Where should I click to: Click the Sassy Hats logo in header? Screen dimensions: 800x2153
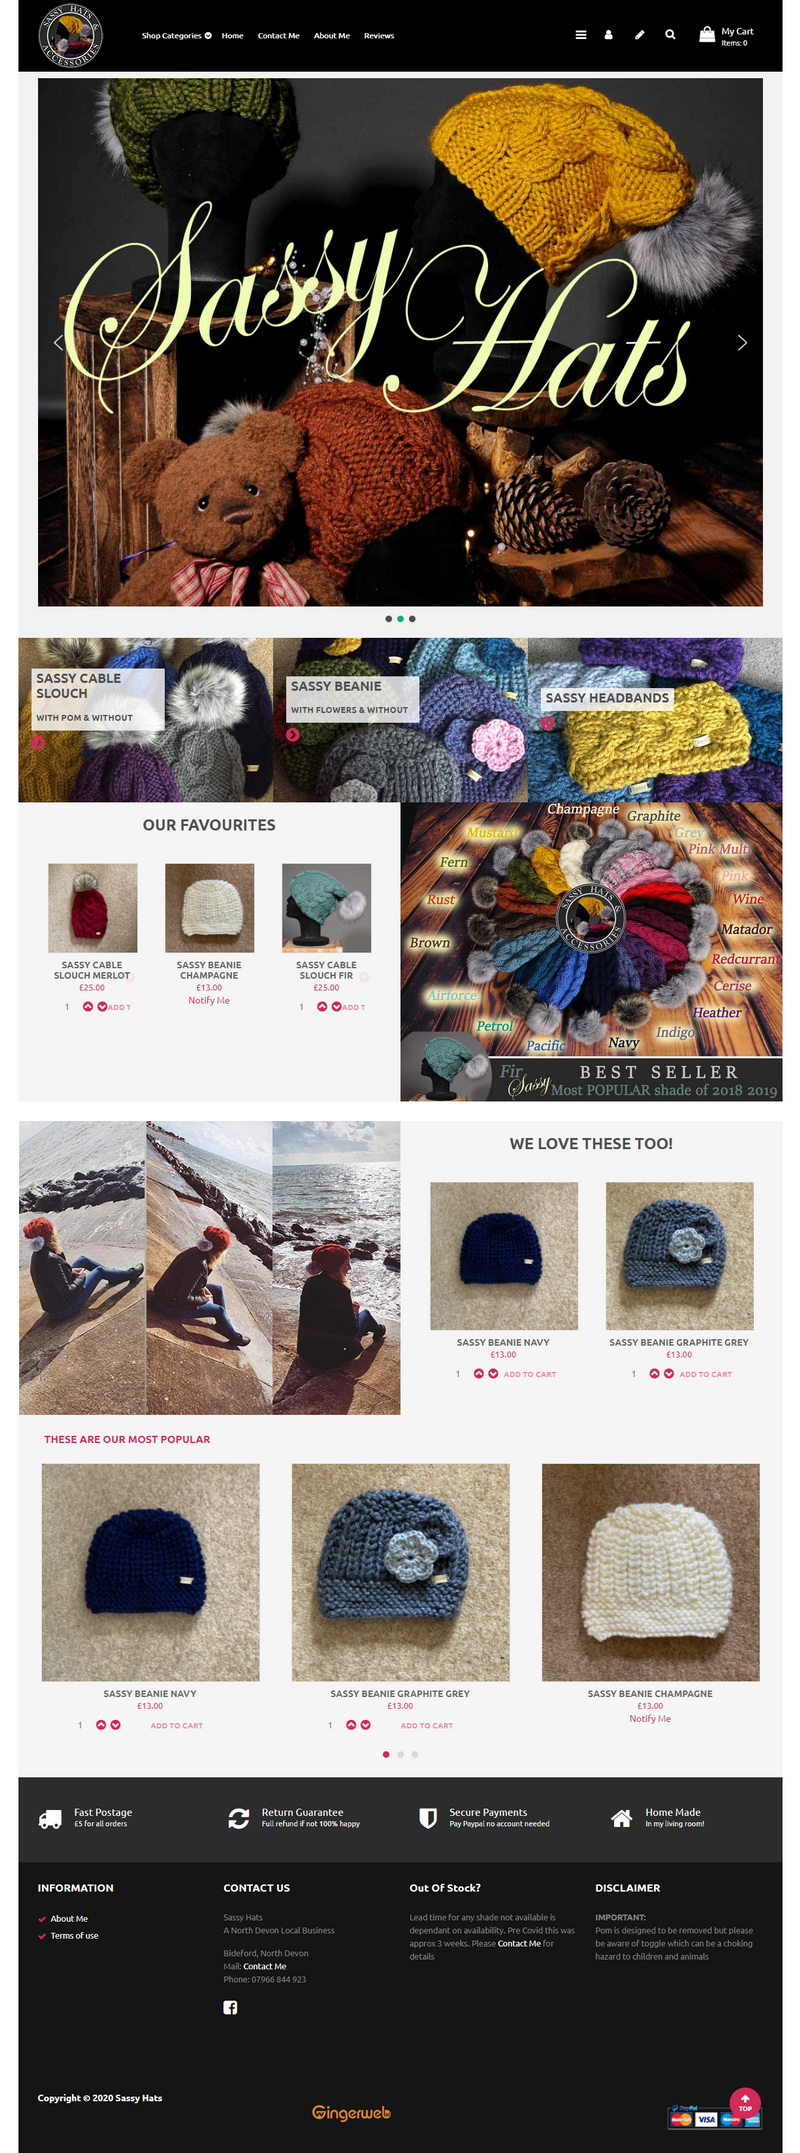click(x=70, y=36)
